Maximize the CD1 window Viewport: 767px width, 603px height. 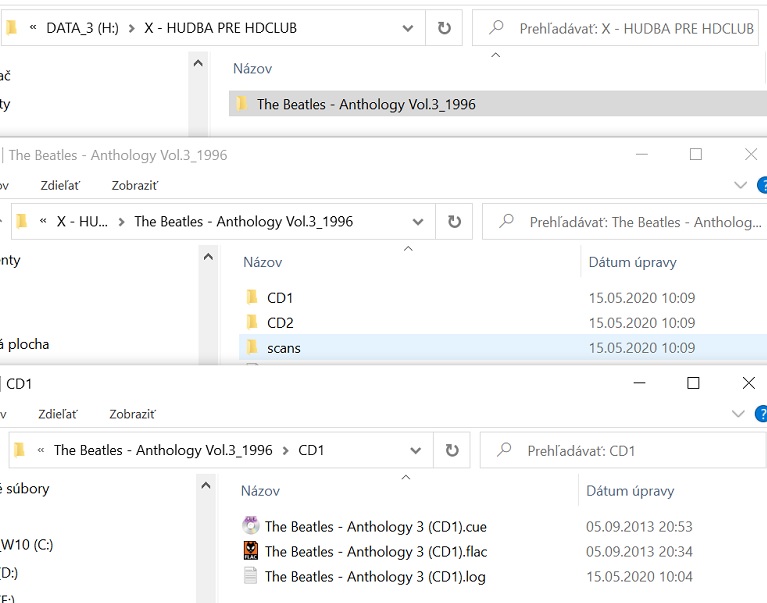[x=693, y=383]
